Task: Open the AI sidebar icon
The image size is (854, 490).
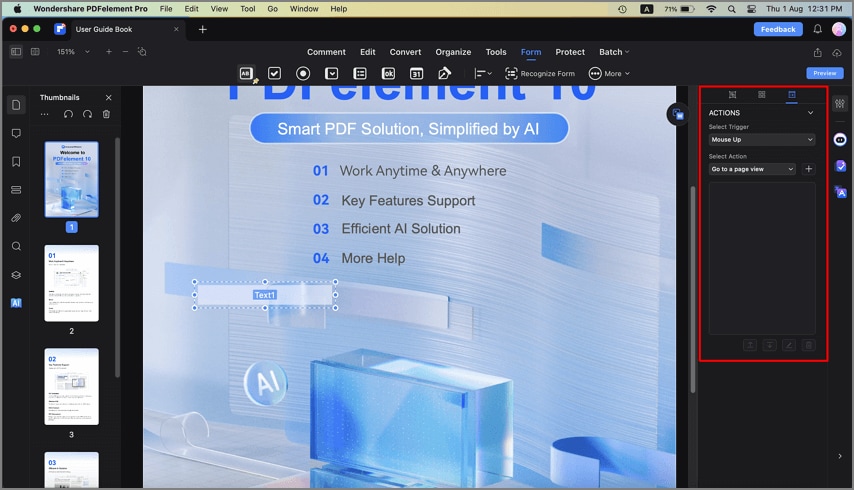Action: [x=16, y=303]
